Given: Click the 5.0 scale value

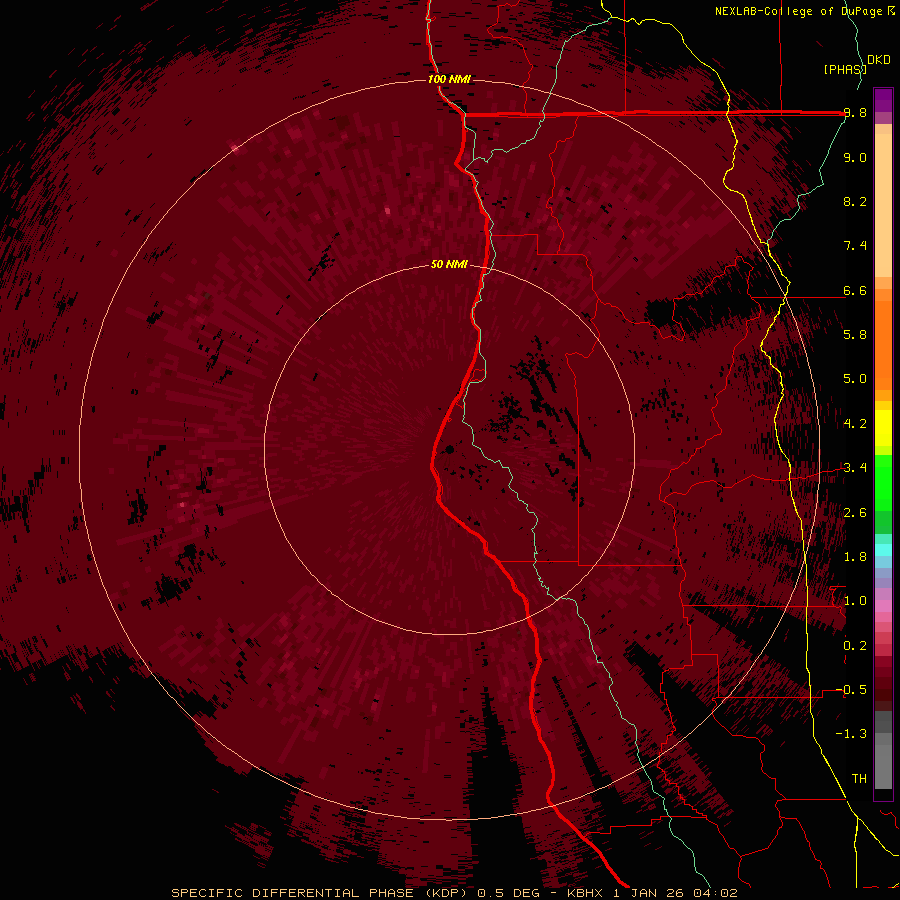Looking at the screenshot, I should (x=855, y=379).
